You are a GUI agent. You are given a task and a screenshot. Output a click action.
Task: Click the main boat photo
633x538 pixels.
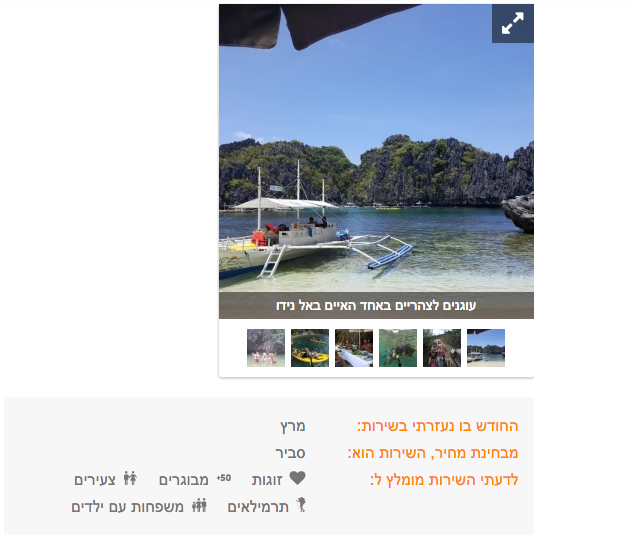coord(376,161)
